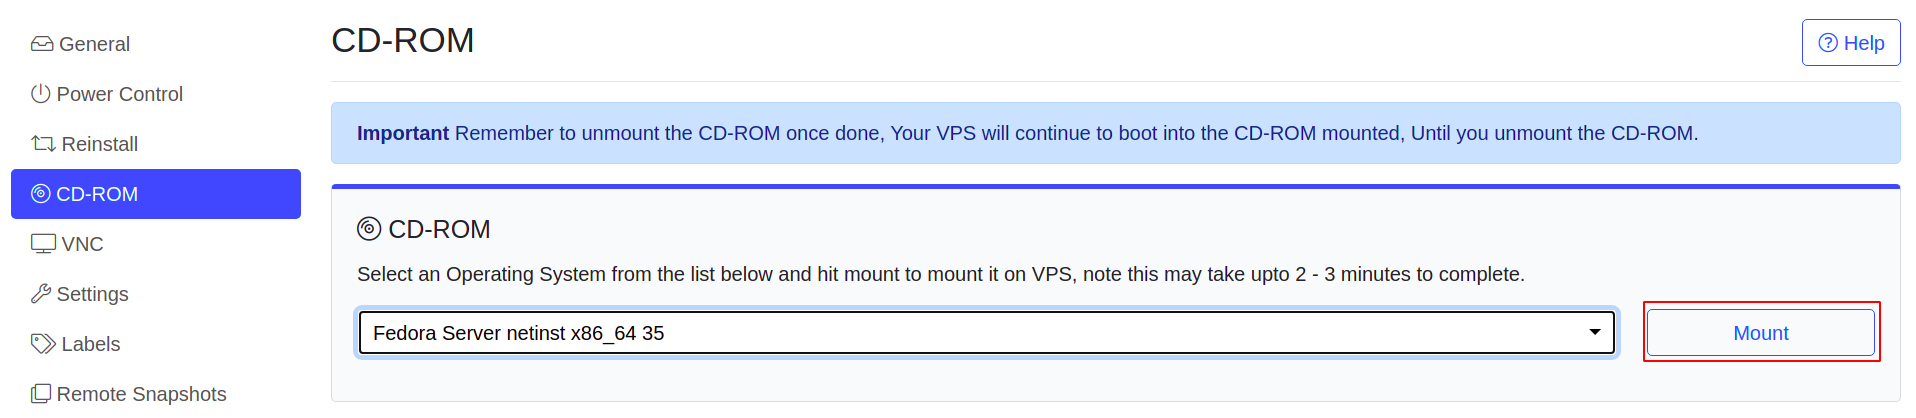1916x418 pixels.
Task: Click the General inbox tray icon
Action: coord(42,44)
